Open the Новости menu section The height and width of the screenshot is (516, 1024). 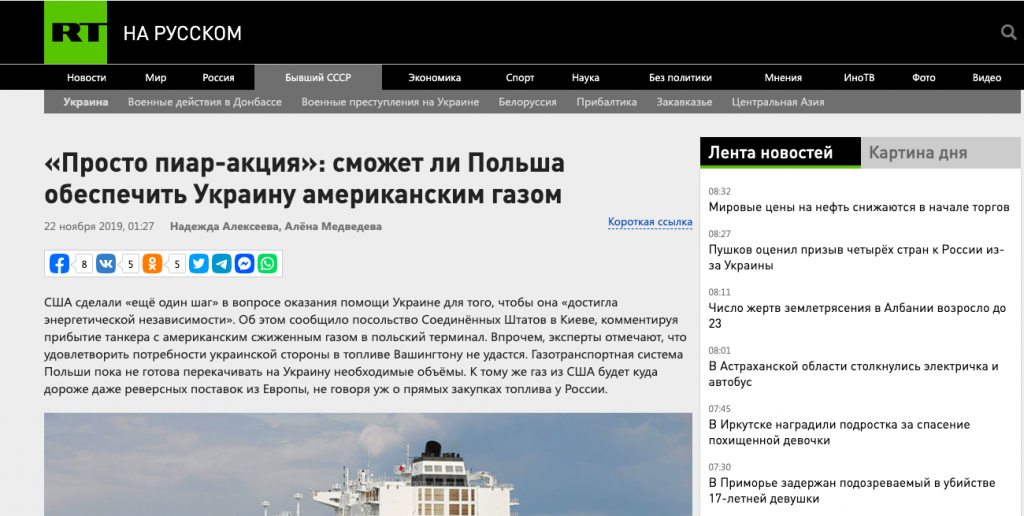click(x=86, y=78)
